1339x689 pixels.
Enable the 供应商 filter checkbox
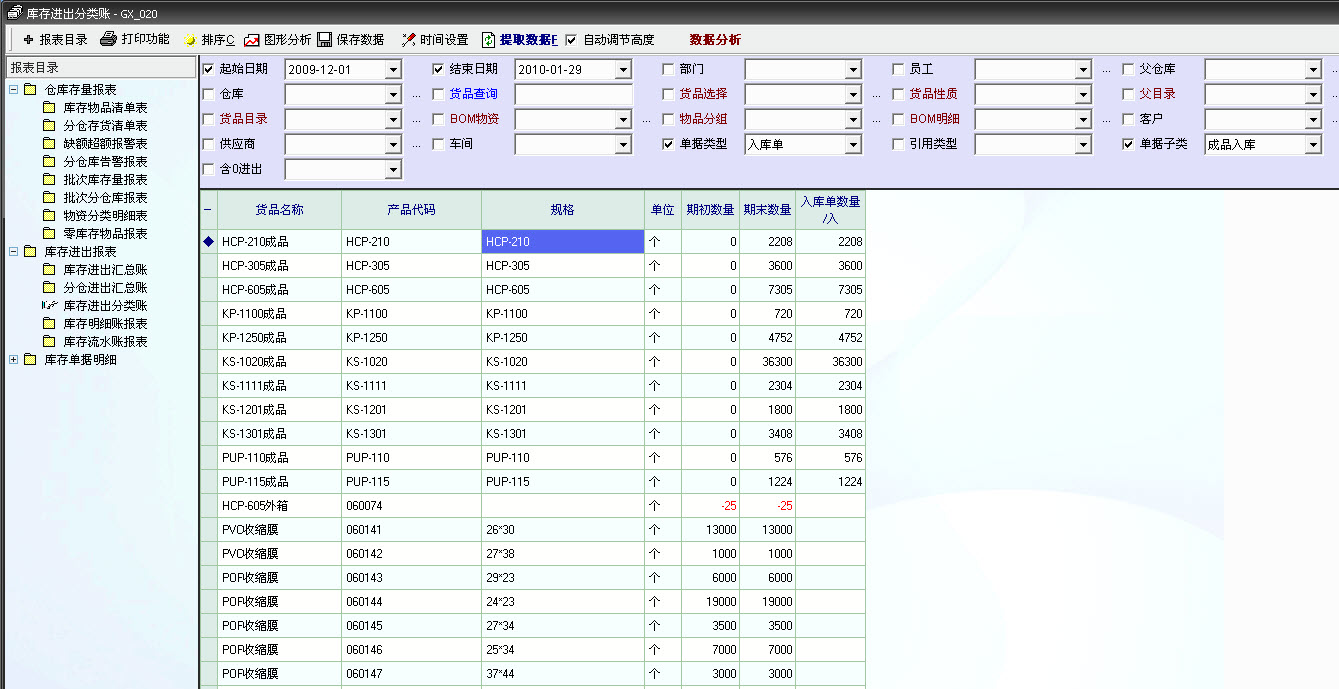click(x=208, y=144)
